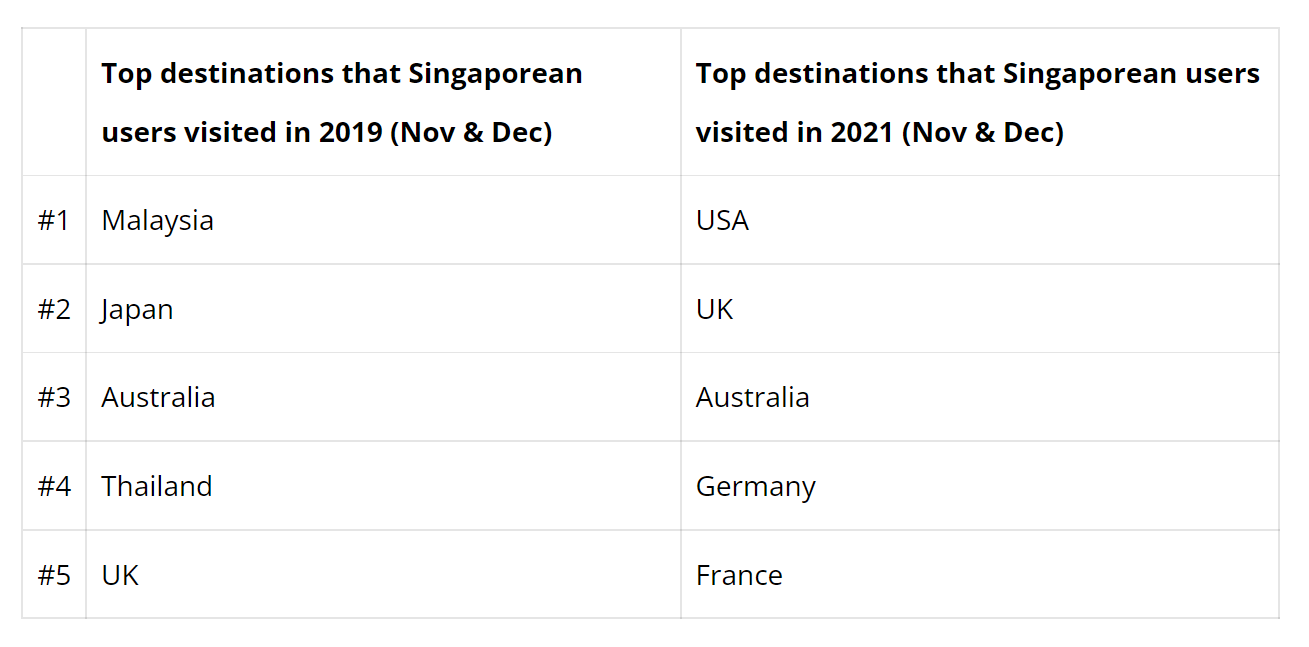1309x647 pixels.
Task: Click the 2021 destinations column header
Action: (x=977, y=102)
